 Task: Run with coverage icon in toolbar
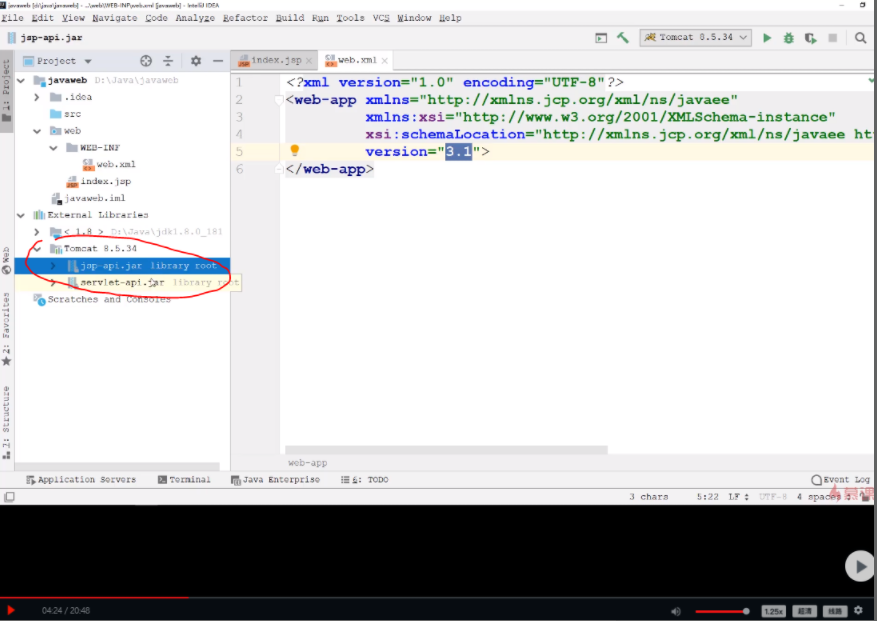click(810, 38)
